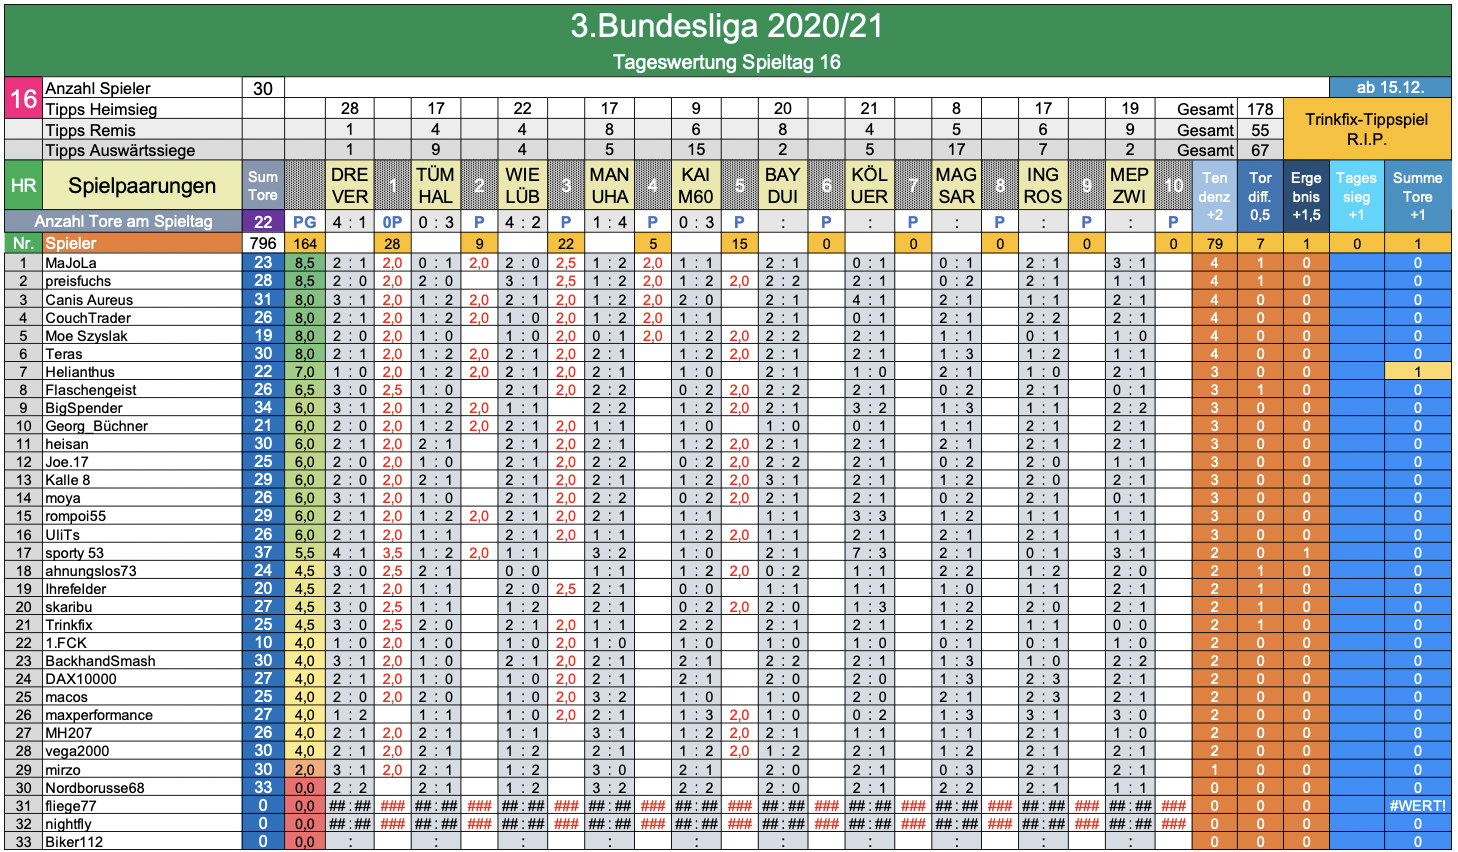Click player name 'Biker112'
The image size is (1458, 852).
74,841
